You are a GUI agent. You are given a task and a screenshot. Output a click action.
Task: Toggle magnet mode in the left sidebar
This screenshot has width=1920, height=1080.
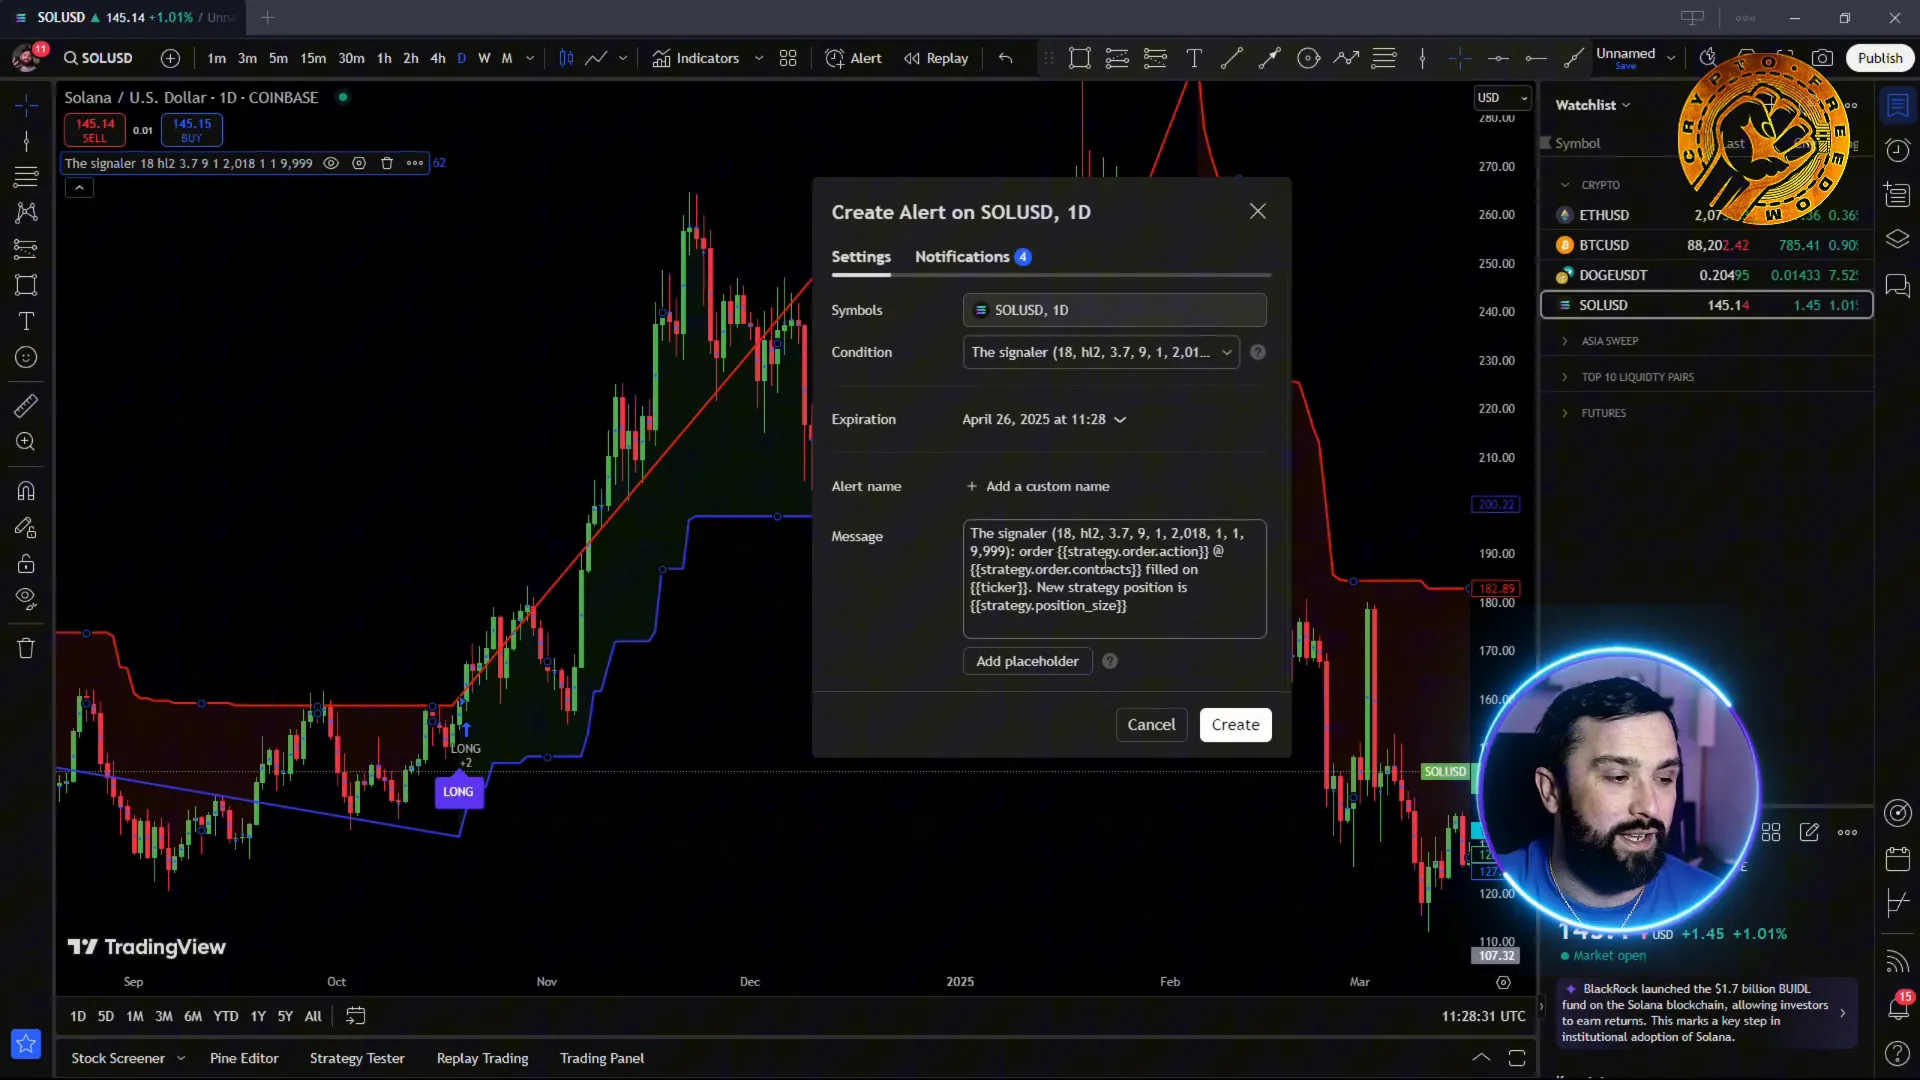pos(26,491)
